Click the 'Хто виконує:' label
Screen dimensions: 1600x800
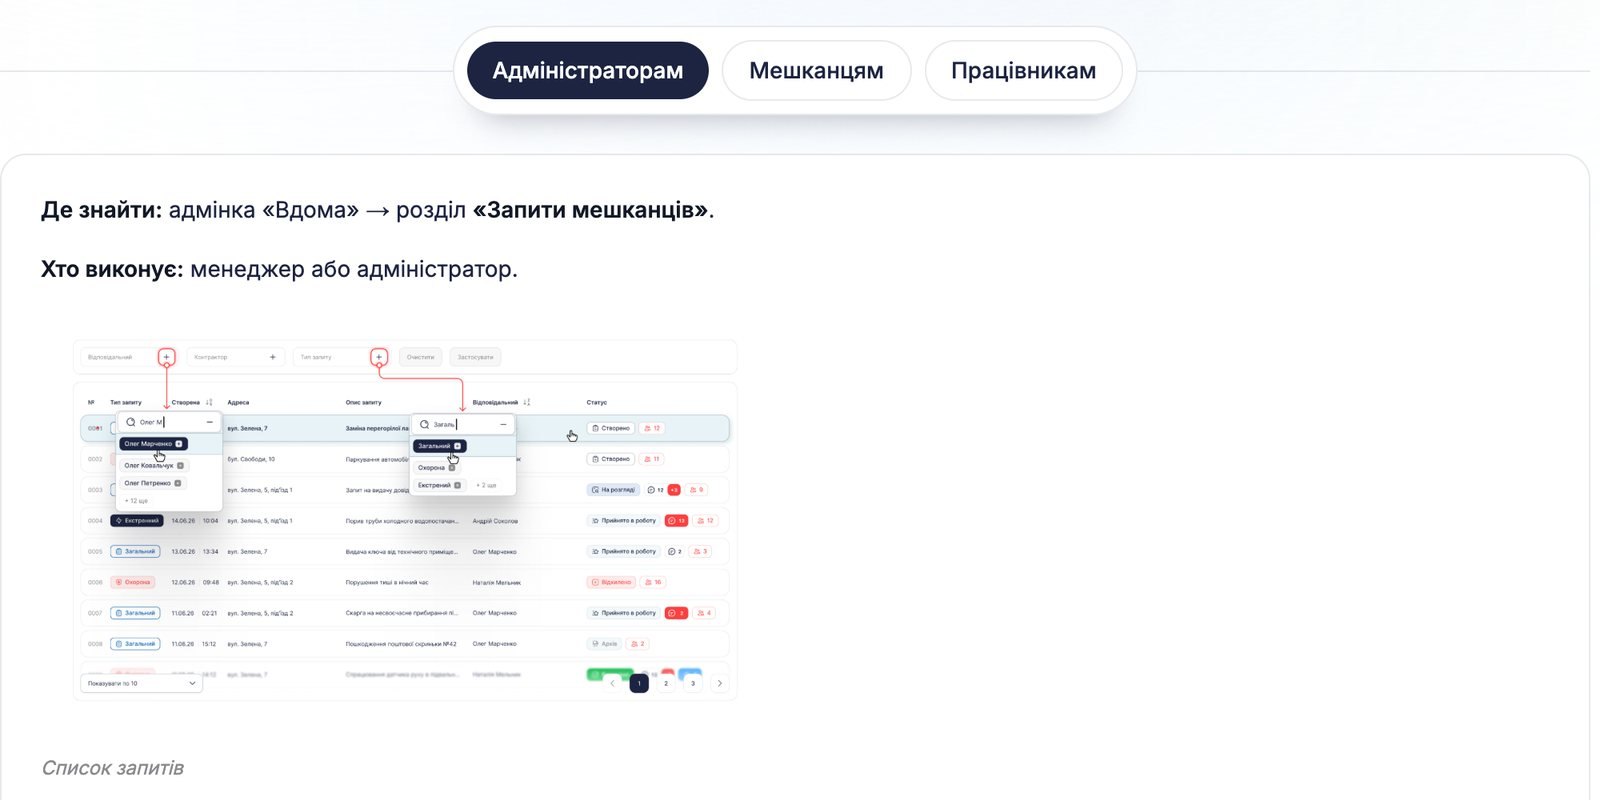point(112,269)
